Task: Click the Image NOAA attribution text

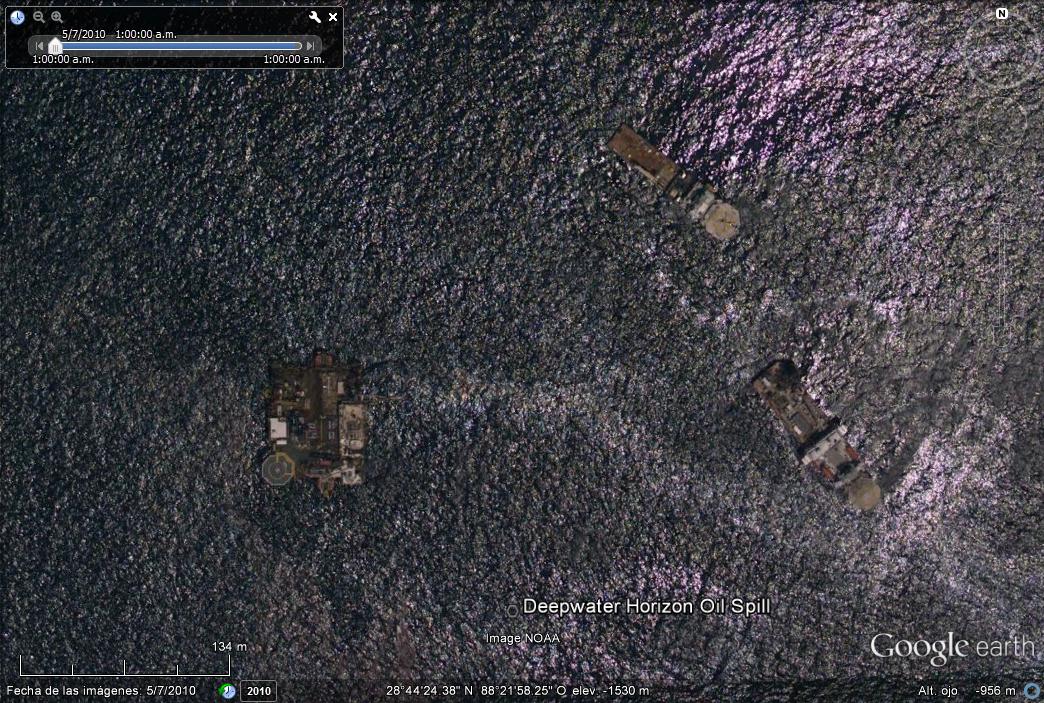Action: pyautogui.click(x=522, y=638)
